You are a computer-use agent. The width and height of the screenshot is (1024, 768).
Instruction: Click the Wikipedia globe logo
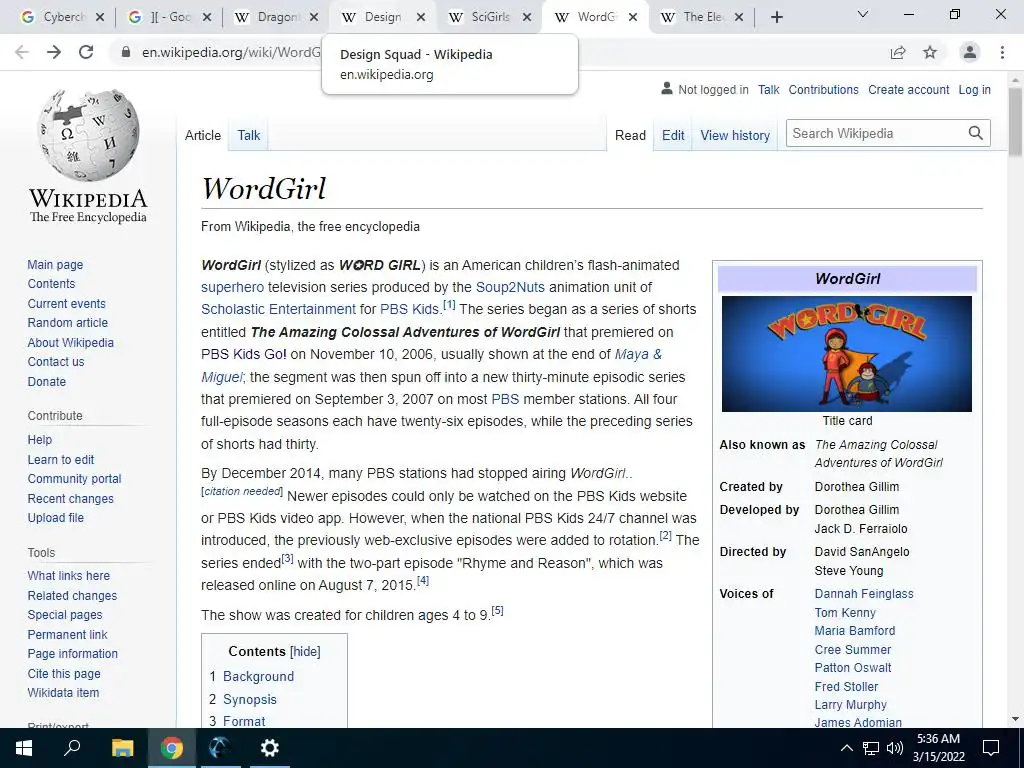tap(88, 135)
